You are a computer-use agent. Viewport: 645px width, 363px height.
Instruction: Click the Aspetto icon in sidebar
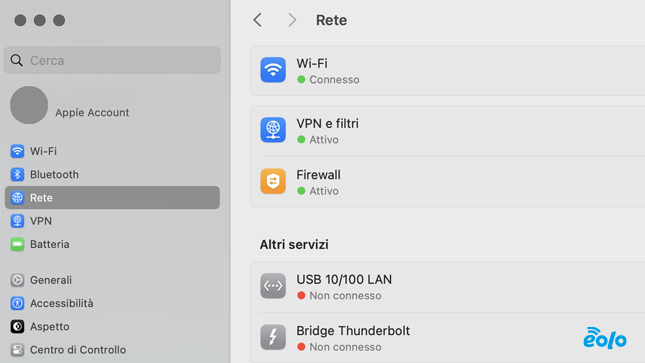tap(17, 327)
